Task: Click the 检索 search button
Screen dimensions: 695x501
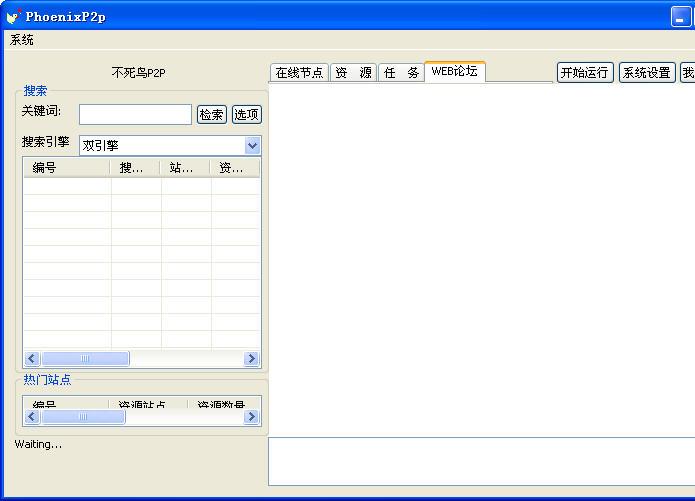Action: pos(211,114)
